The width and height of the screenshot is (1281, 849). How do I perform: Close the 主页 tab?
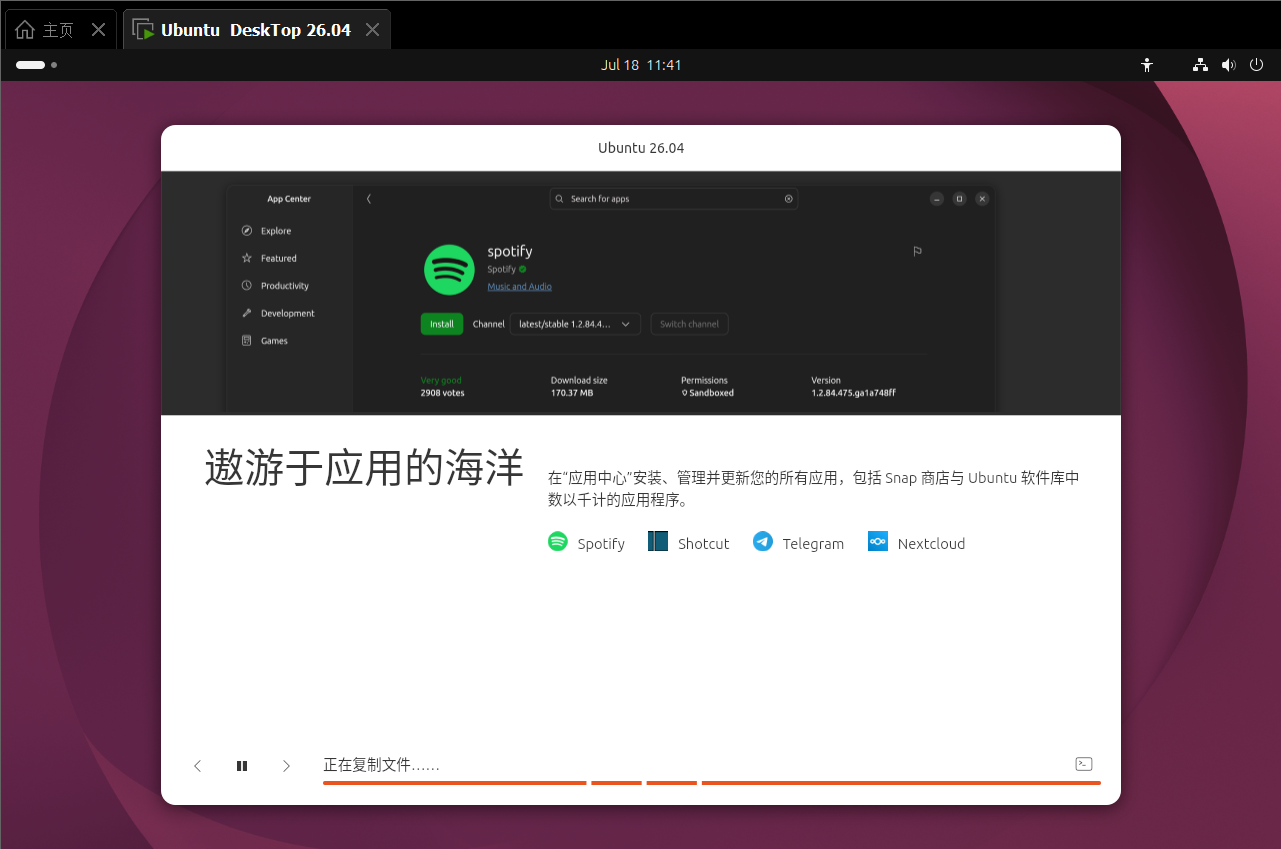point(98,30)
